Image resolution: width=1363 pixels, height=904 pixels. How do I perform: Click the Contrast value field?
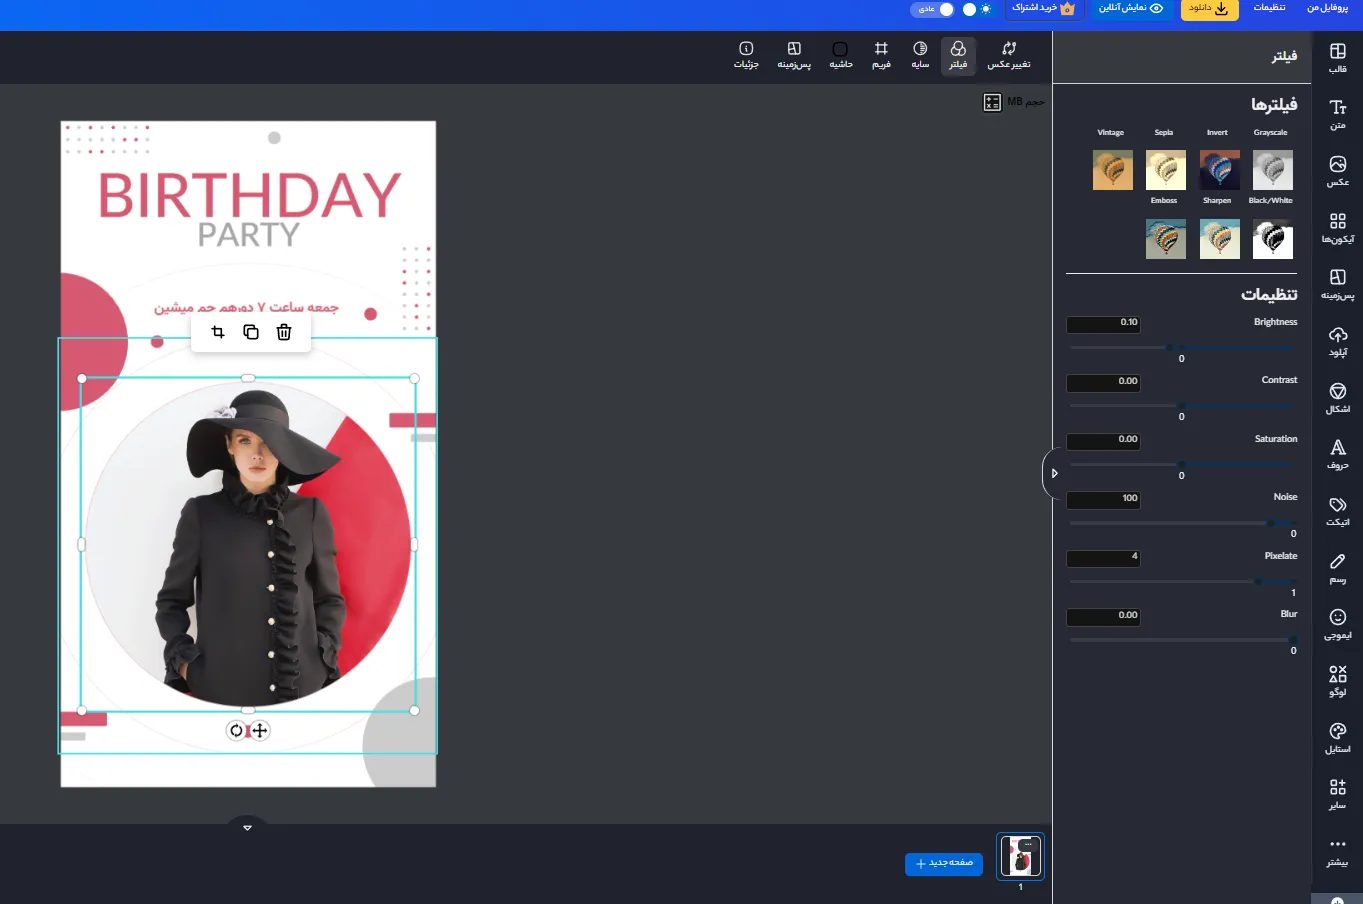1103,382
